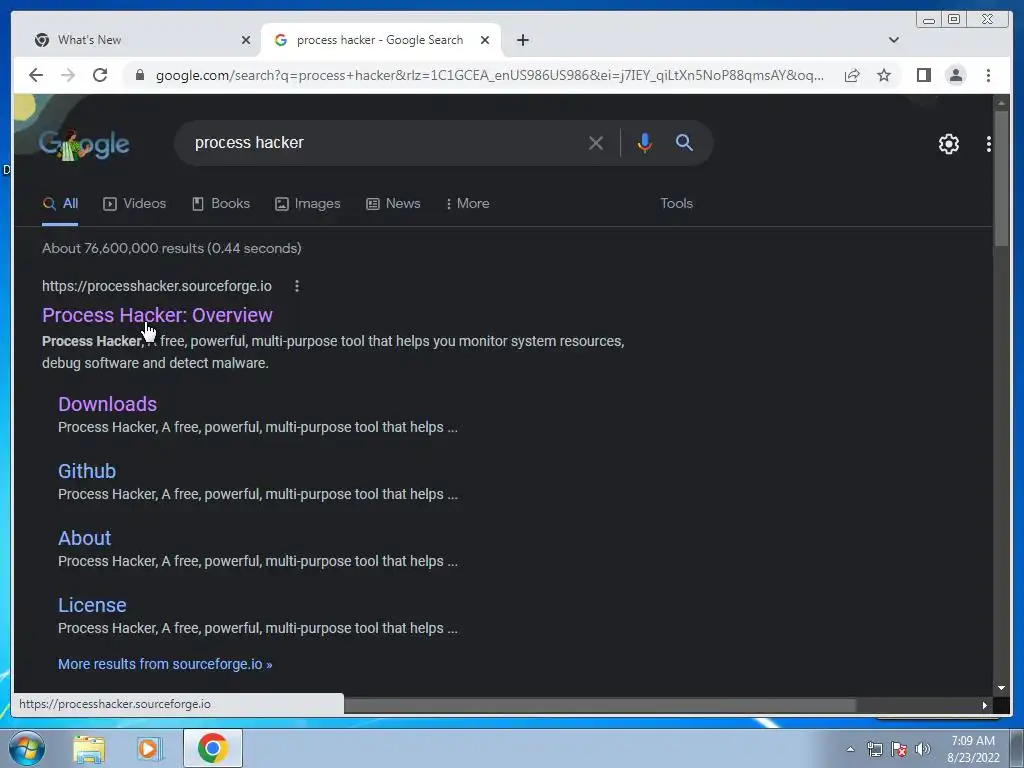The height and width of the screenshot is (768, 1024).
Task: Close the What's New tab
Action: click(x=246, y=40)
